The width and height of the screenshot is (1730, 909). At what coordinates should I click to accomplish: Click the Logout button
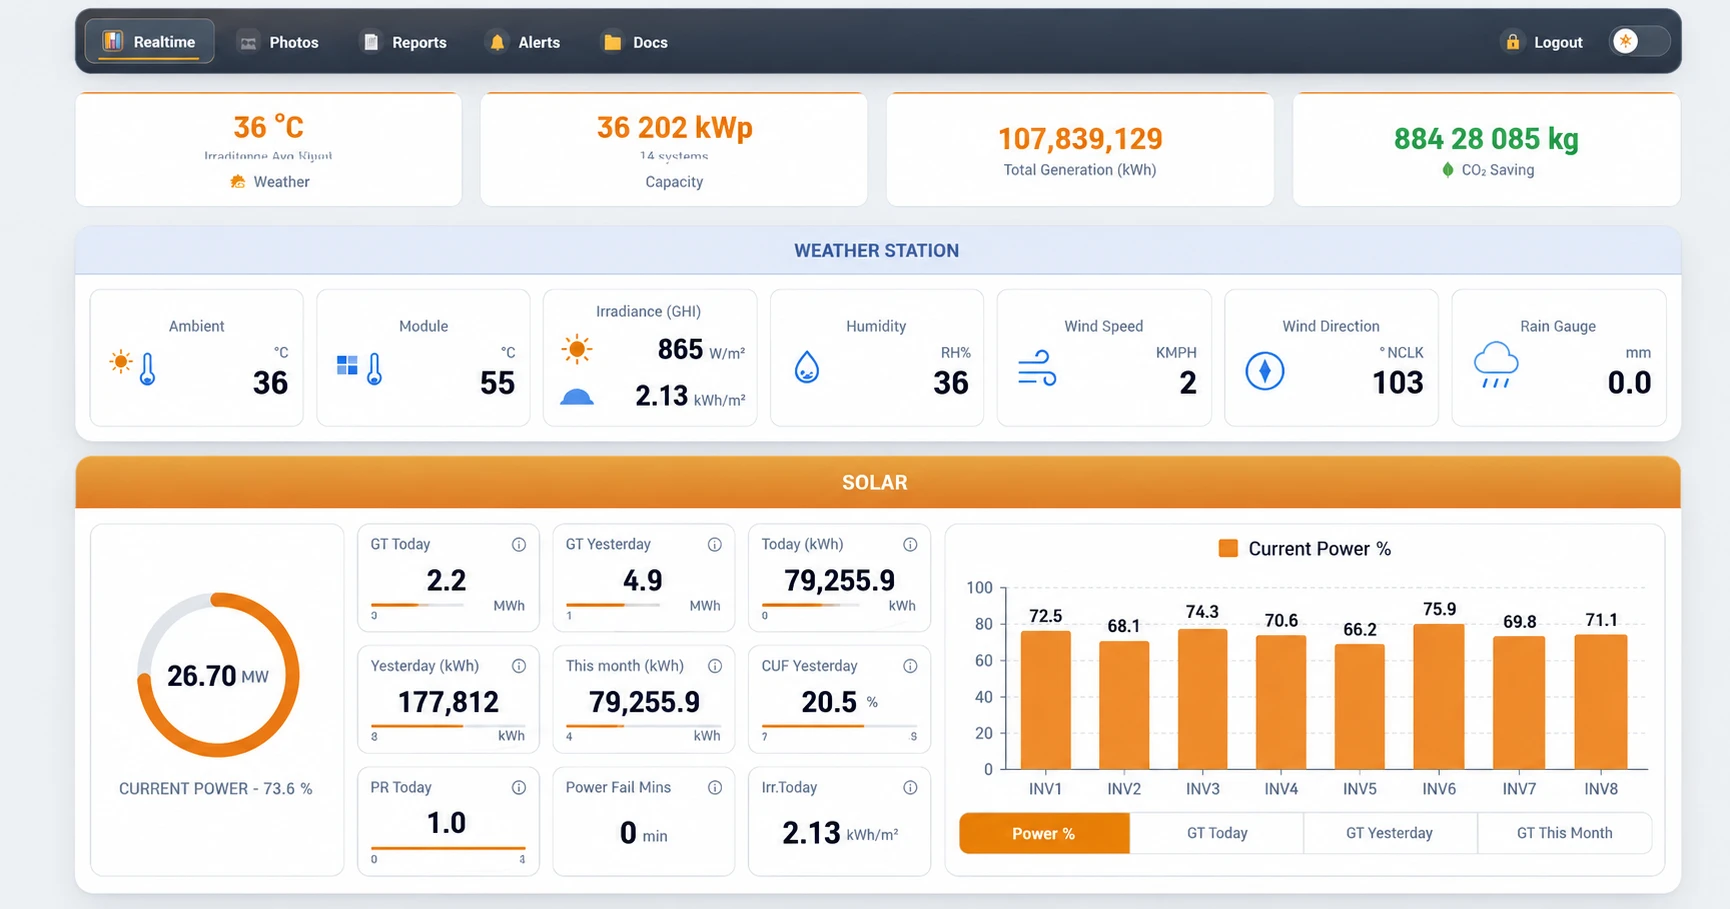click(1544, 42)
